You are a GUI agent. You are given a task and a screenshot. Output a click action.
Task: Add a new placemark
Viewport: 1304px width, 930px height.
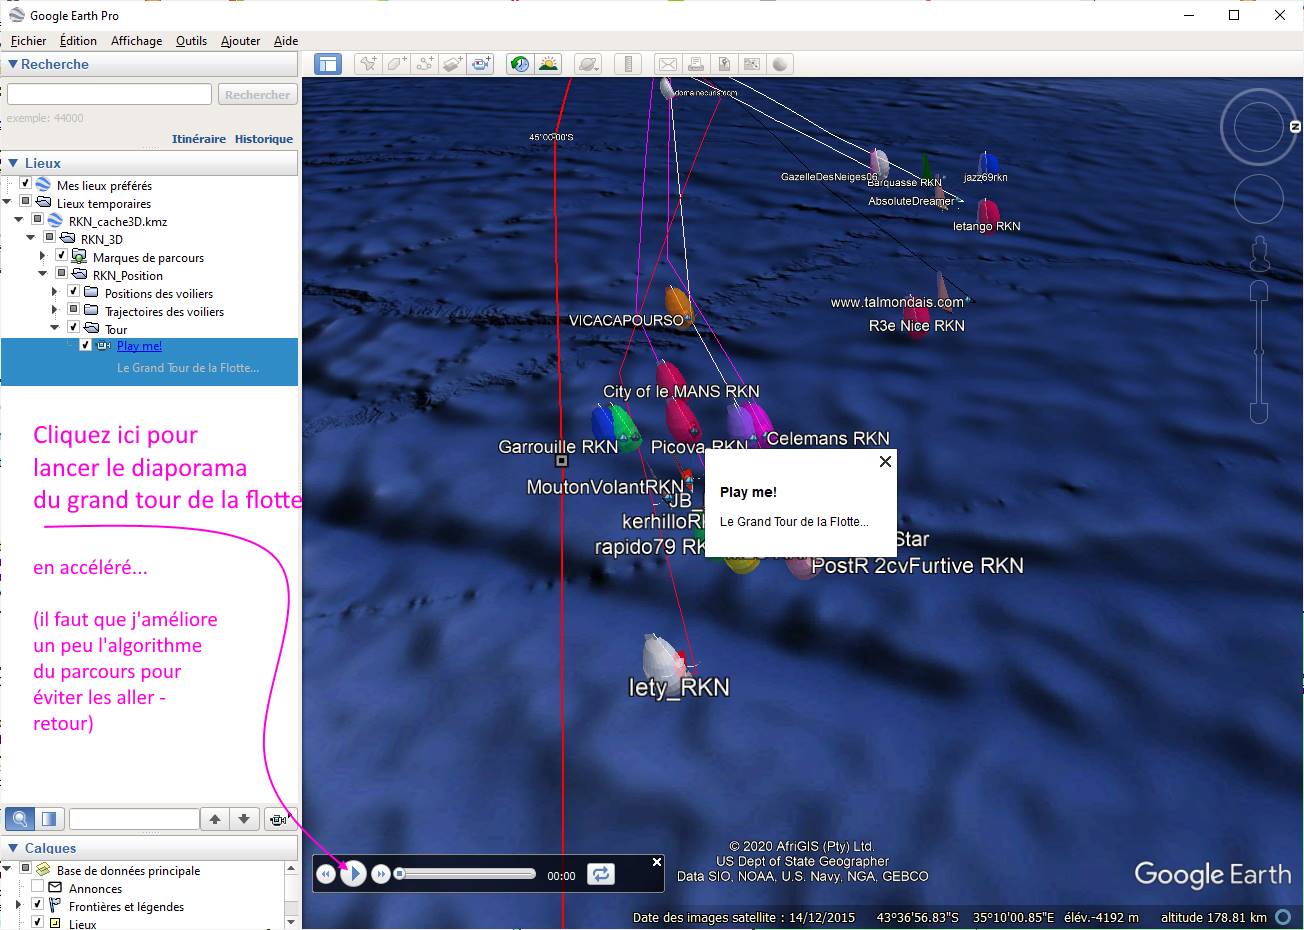[x=368, y=64]
